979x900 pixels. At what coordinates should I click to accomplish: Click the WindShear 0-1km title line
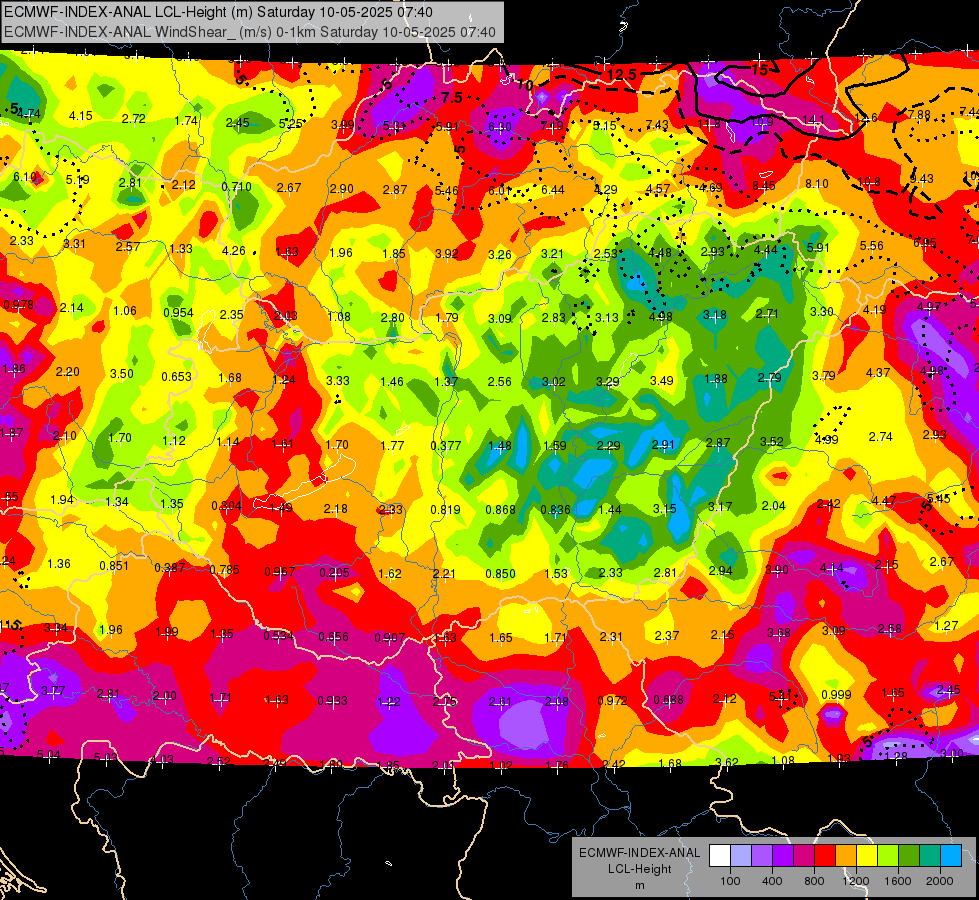click(250, 32)
